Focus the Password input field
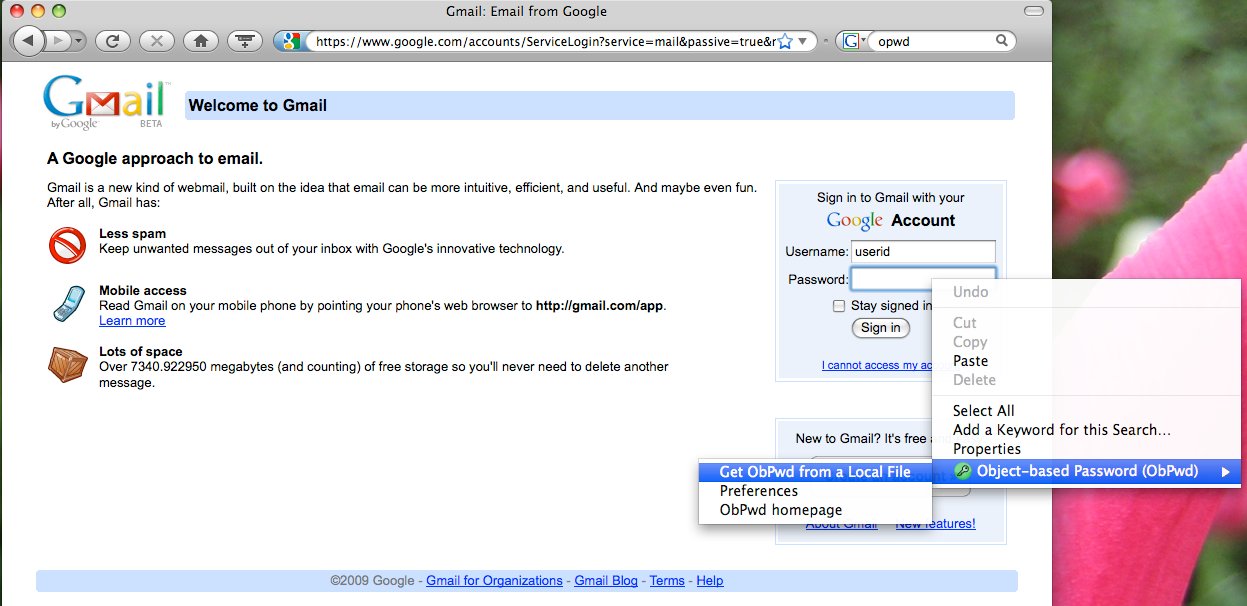 923,278
